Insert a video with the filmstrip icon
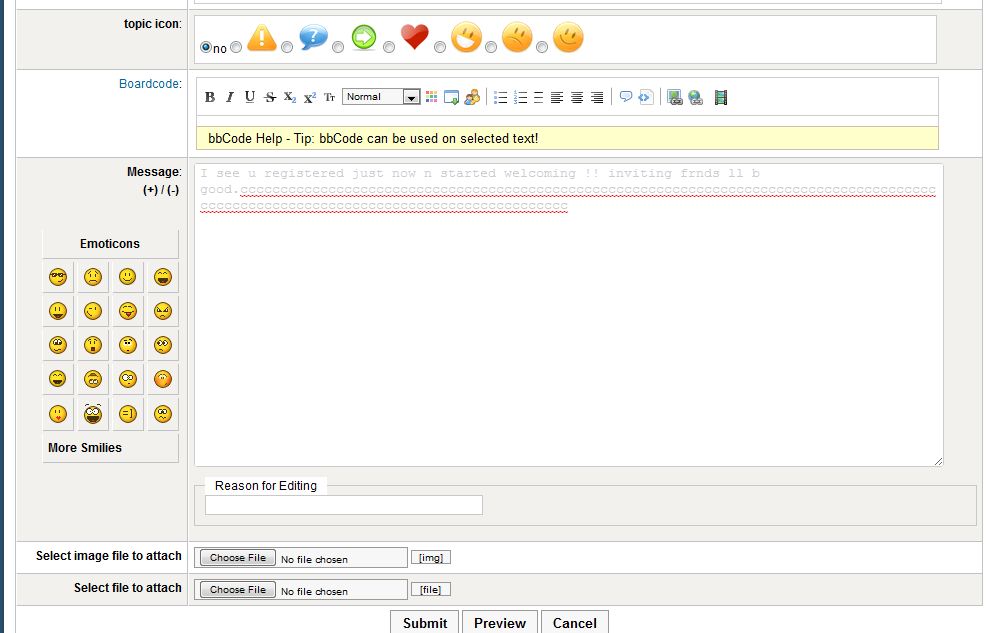Image resolution: width=991 pixels, height=633 pixels. [721, 97]
